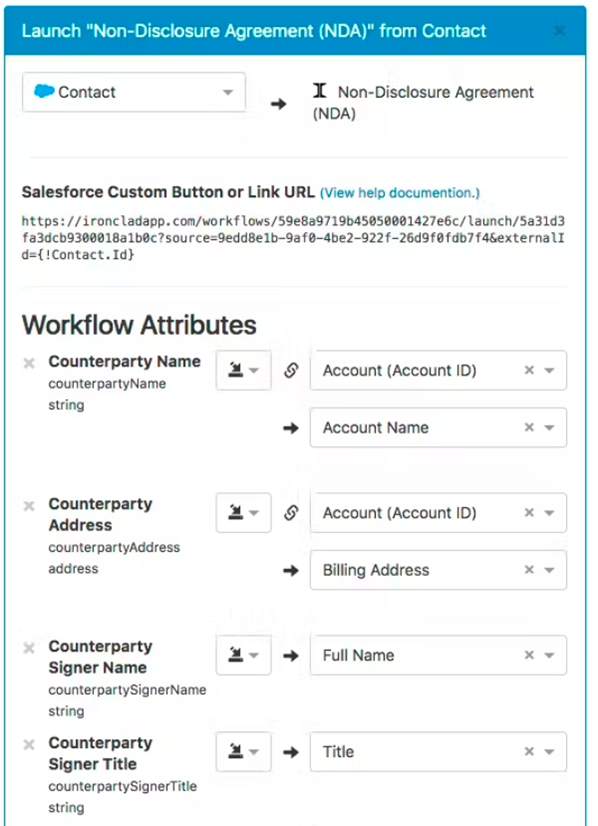Click the counterpartySignerTitle key text

click(x=122, y=786)
